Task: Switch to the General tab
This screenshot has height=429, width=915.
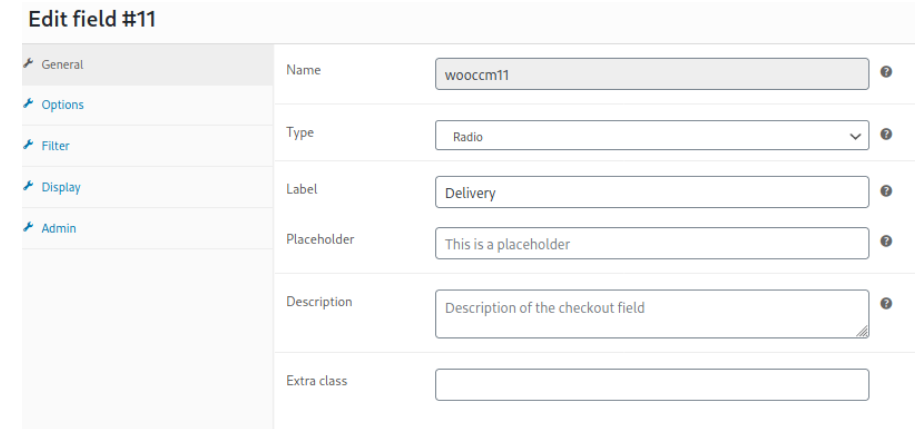Action: 62,64
